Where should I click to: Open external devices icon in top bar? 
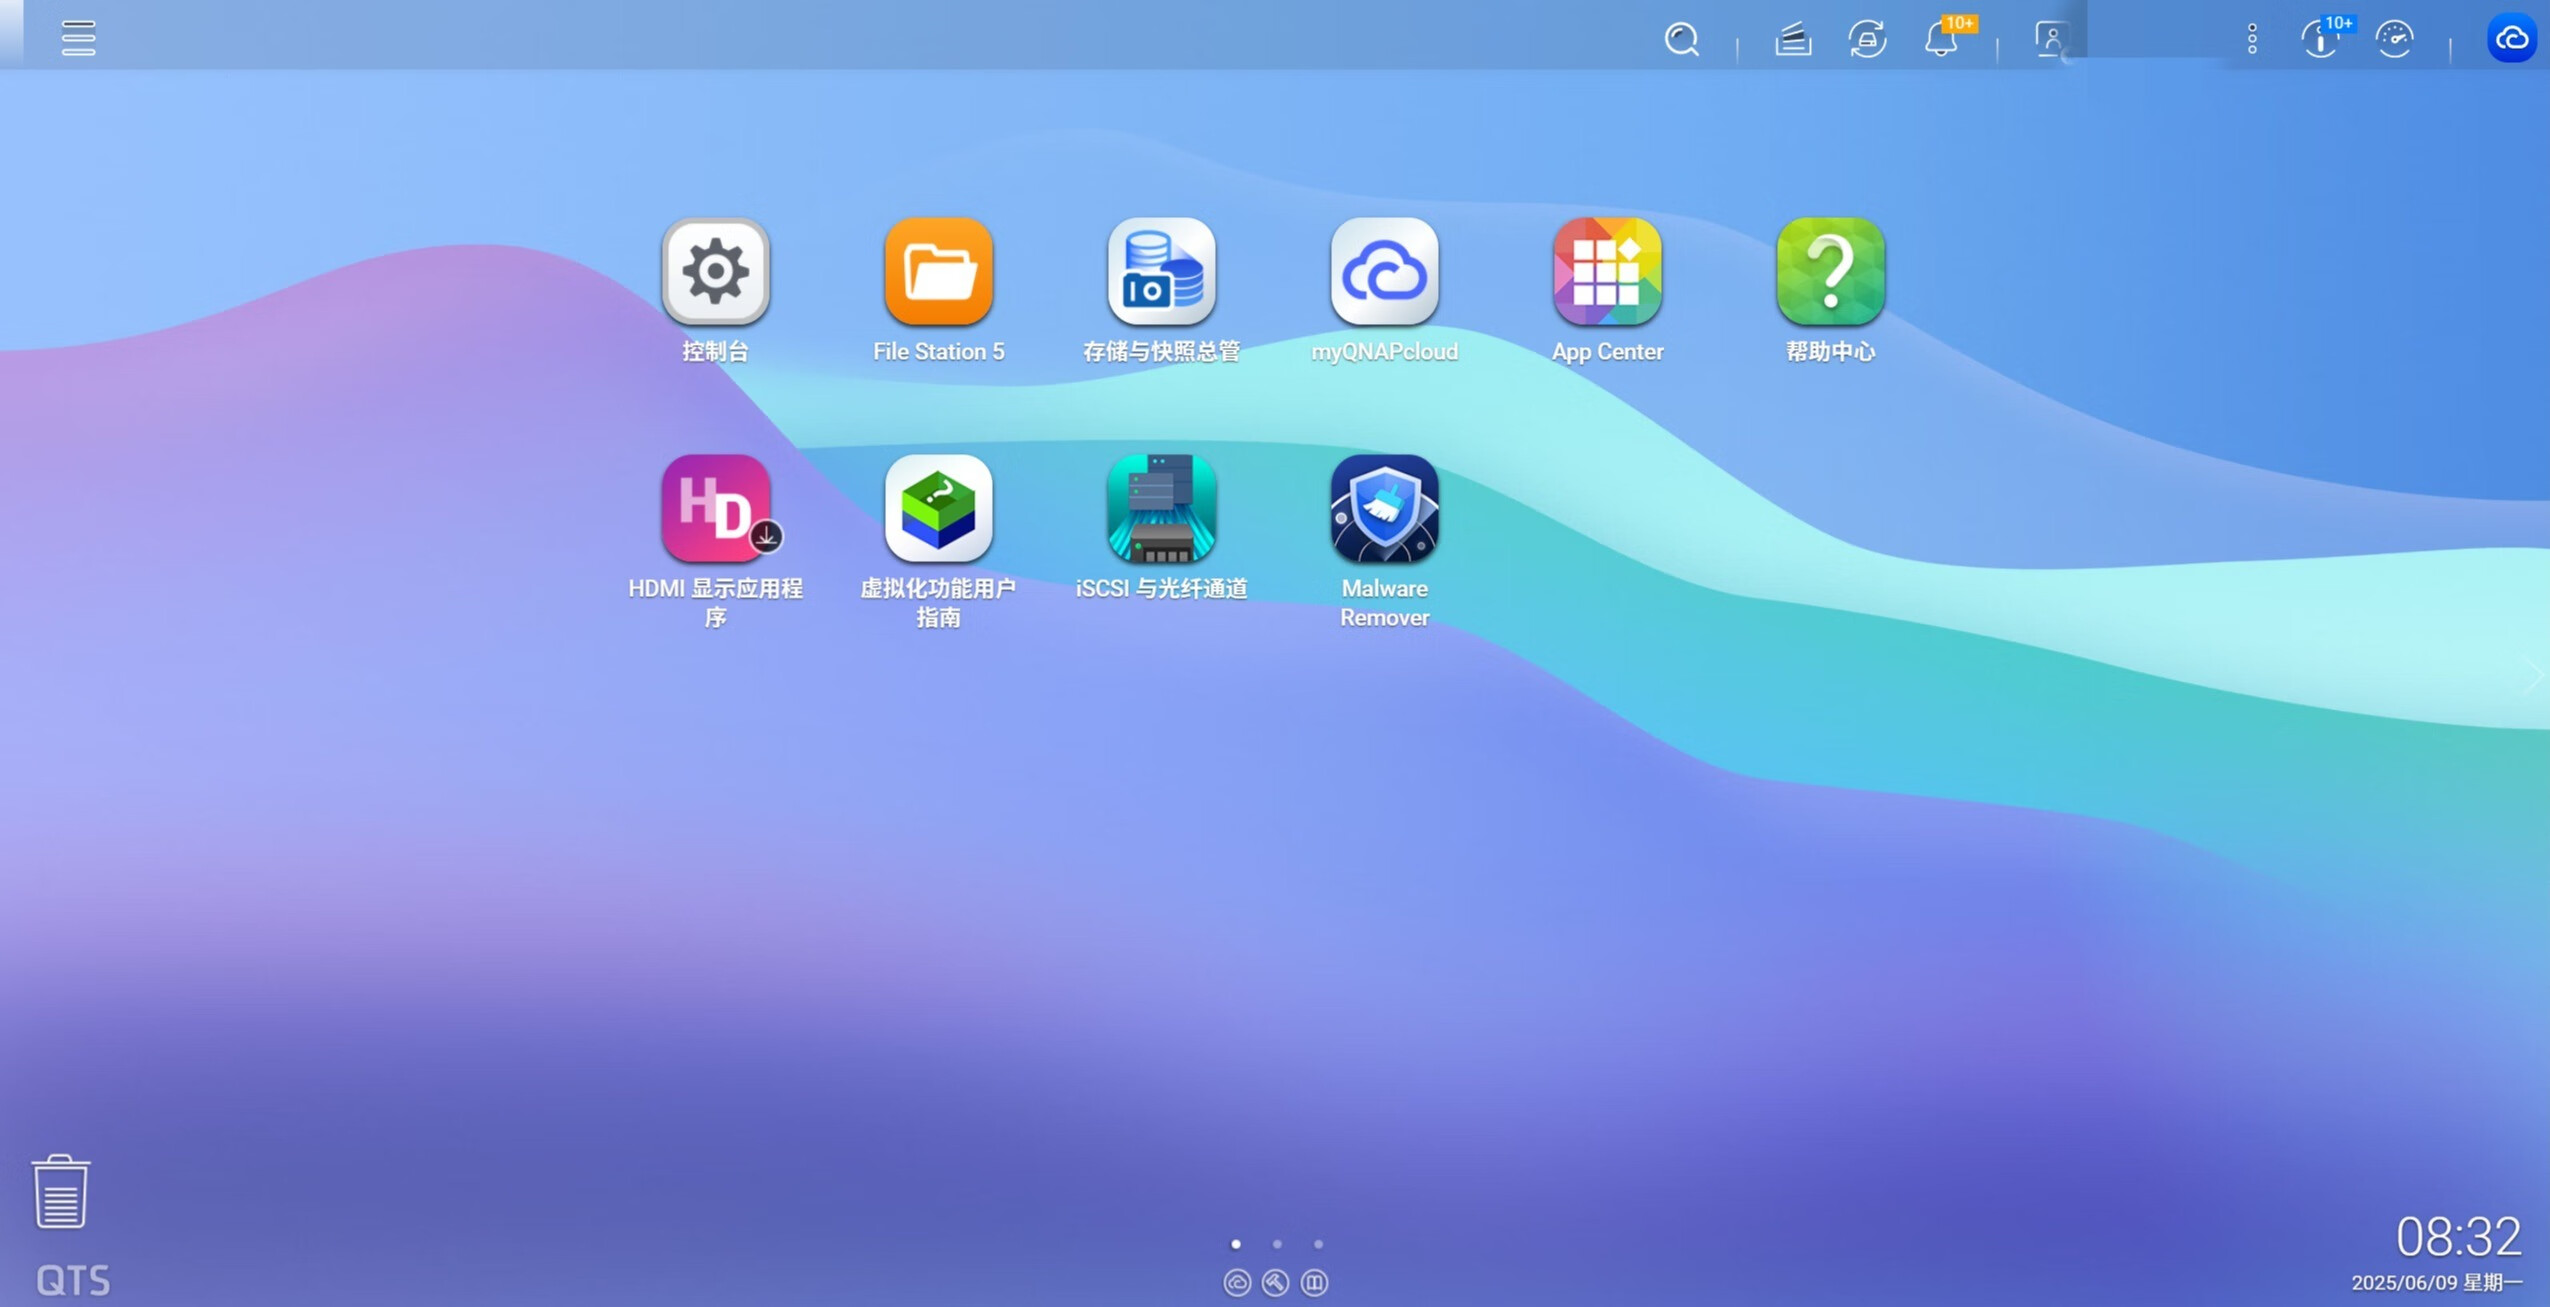pyautogui.click(x=1867, y=39)
